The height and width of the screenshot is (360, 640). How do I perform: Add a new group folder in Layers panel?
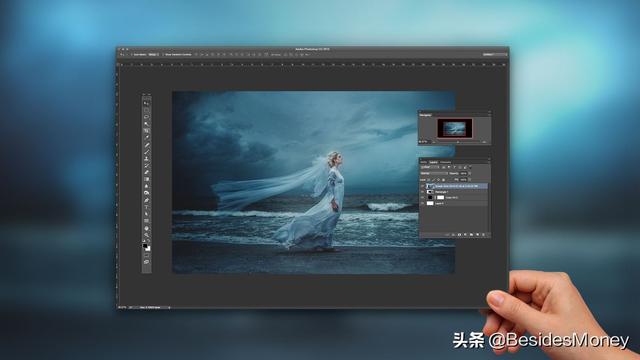[x=471, y=235]
